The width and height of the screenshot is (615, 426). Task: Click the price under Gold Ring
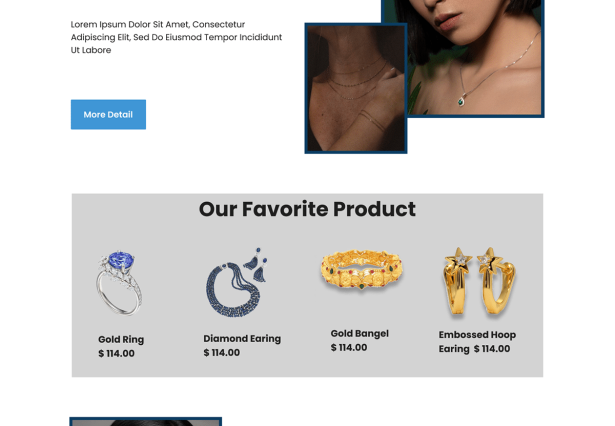coord(116,353)
